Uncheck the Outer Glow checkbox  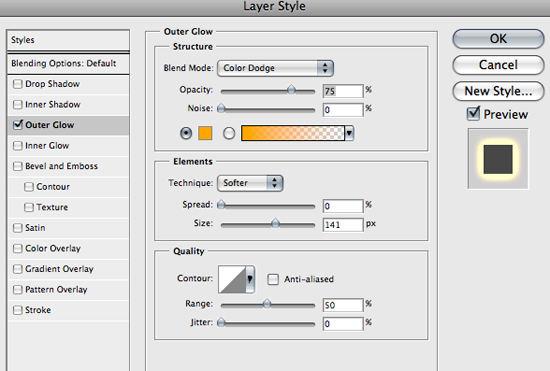(17, 125)
